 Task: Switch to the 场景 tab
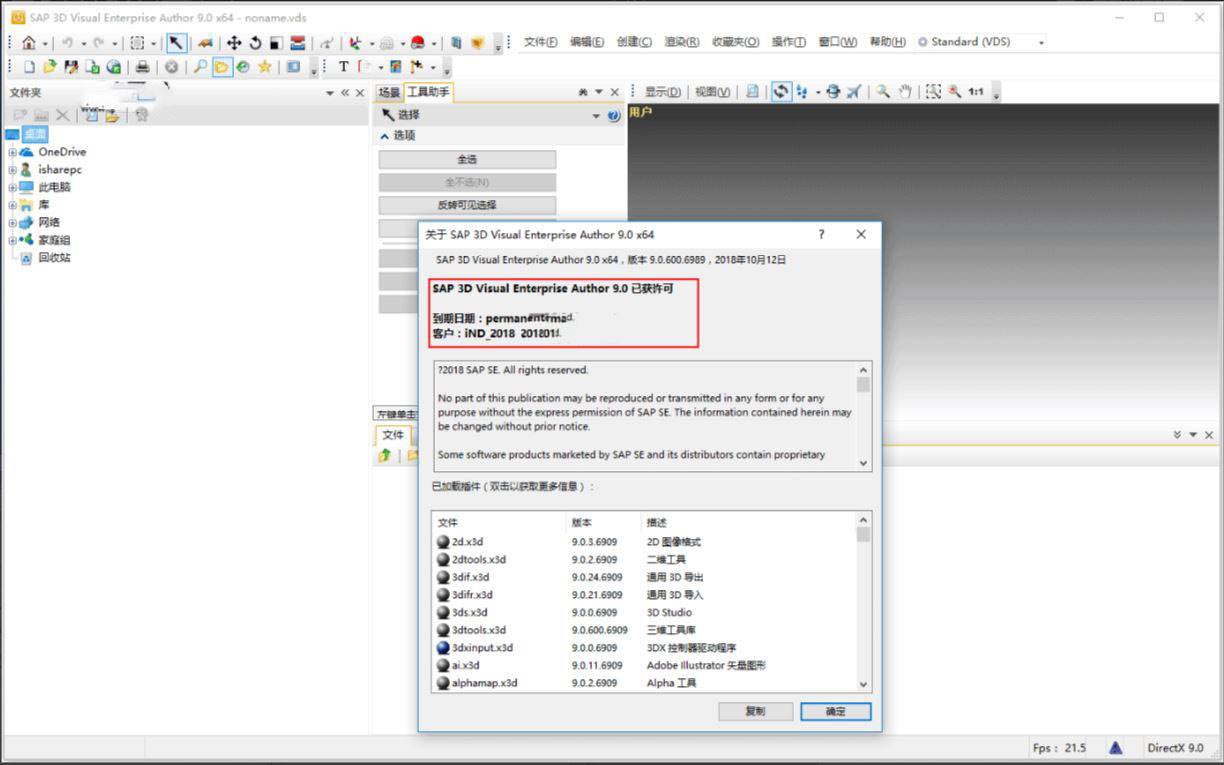[388, 92]
